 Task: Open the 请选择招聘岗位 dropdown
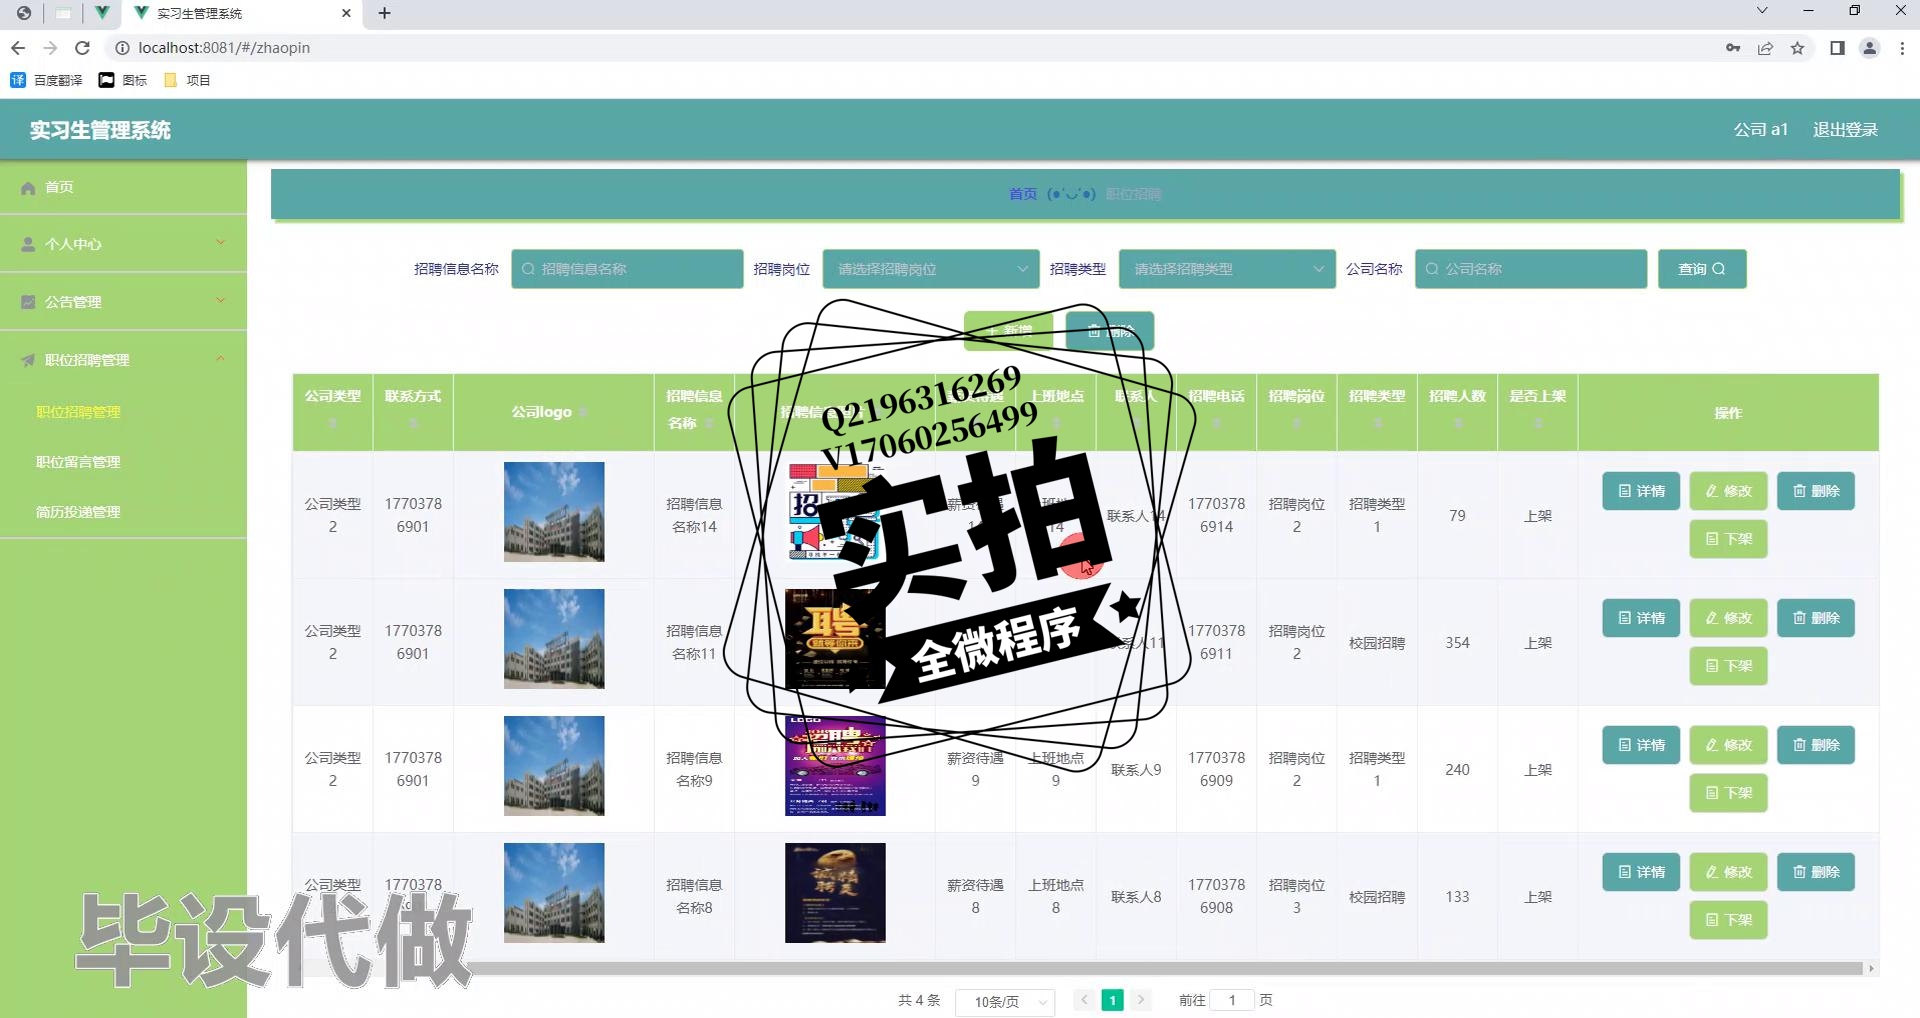(x=929, y=269)
